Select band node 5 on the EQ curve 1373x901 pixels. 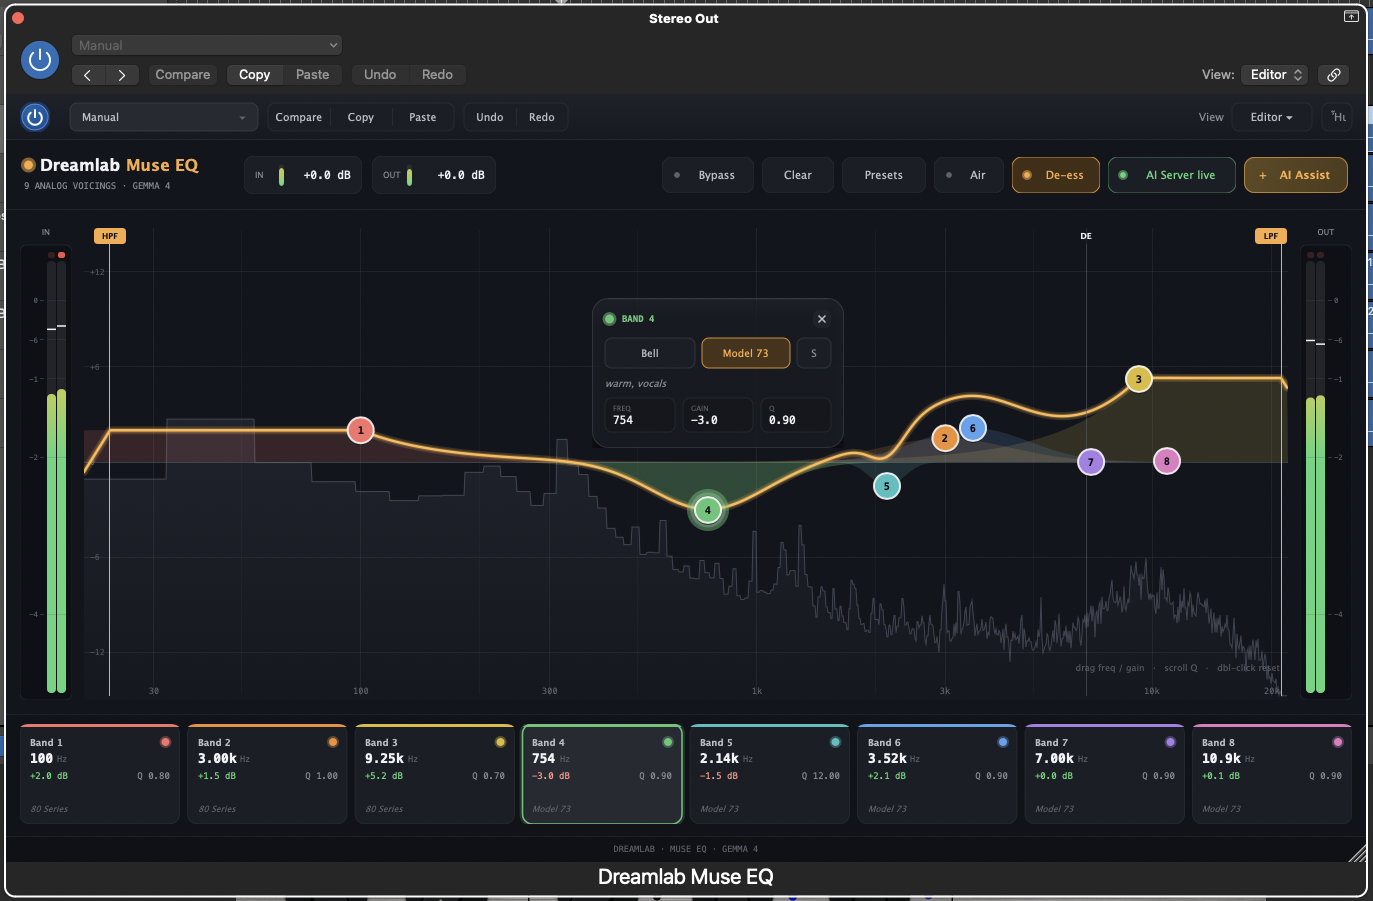886,486
